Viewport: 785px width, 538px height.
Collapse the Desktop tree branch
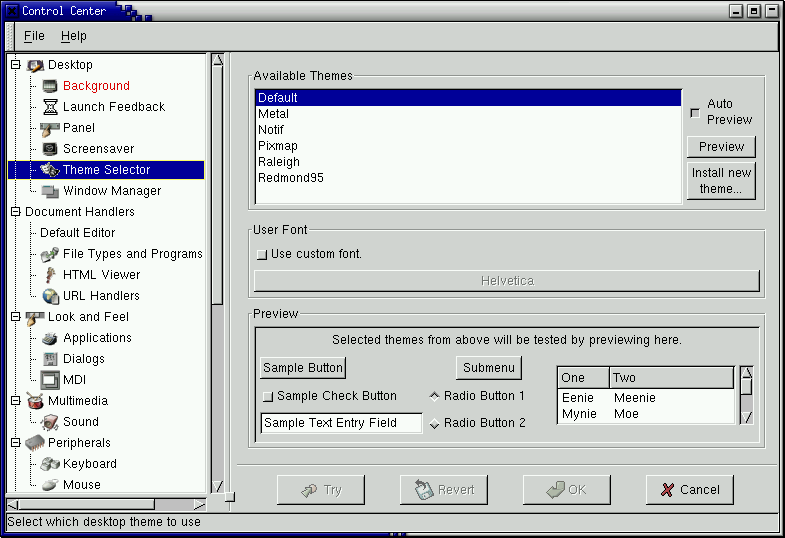coord(15,65)
